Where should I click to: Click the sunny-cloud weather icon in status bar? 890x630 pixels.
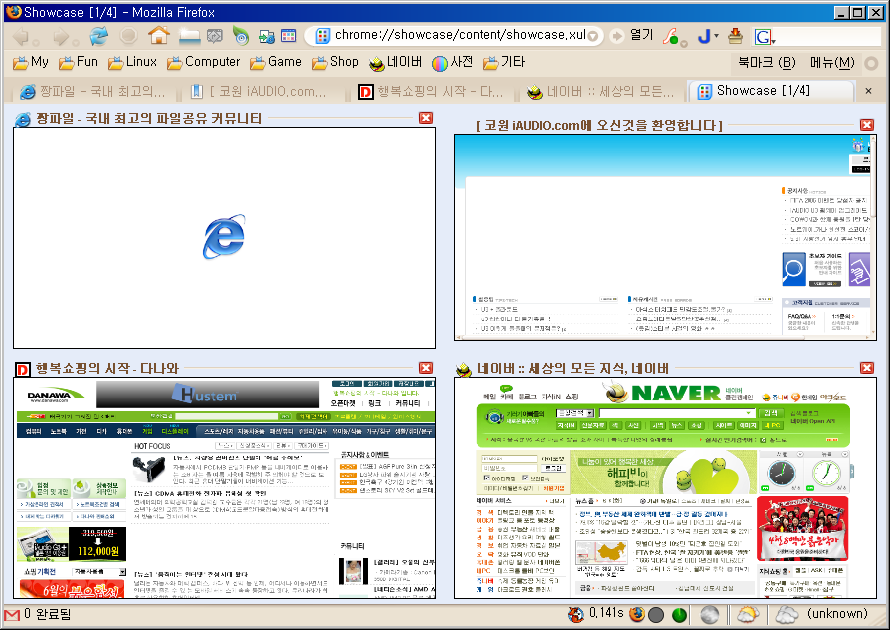748,614
